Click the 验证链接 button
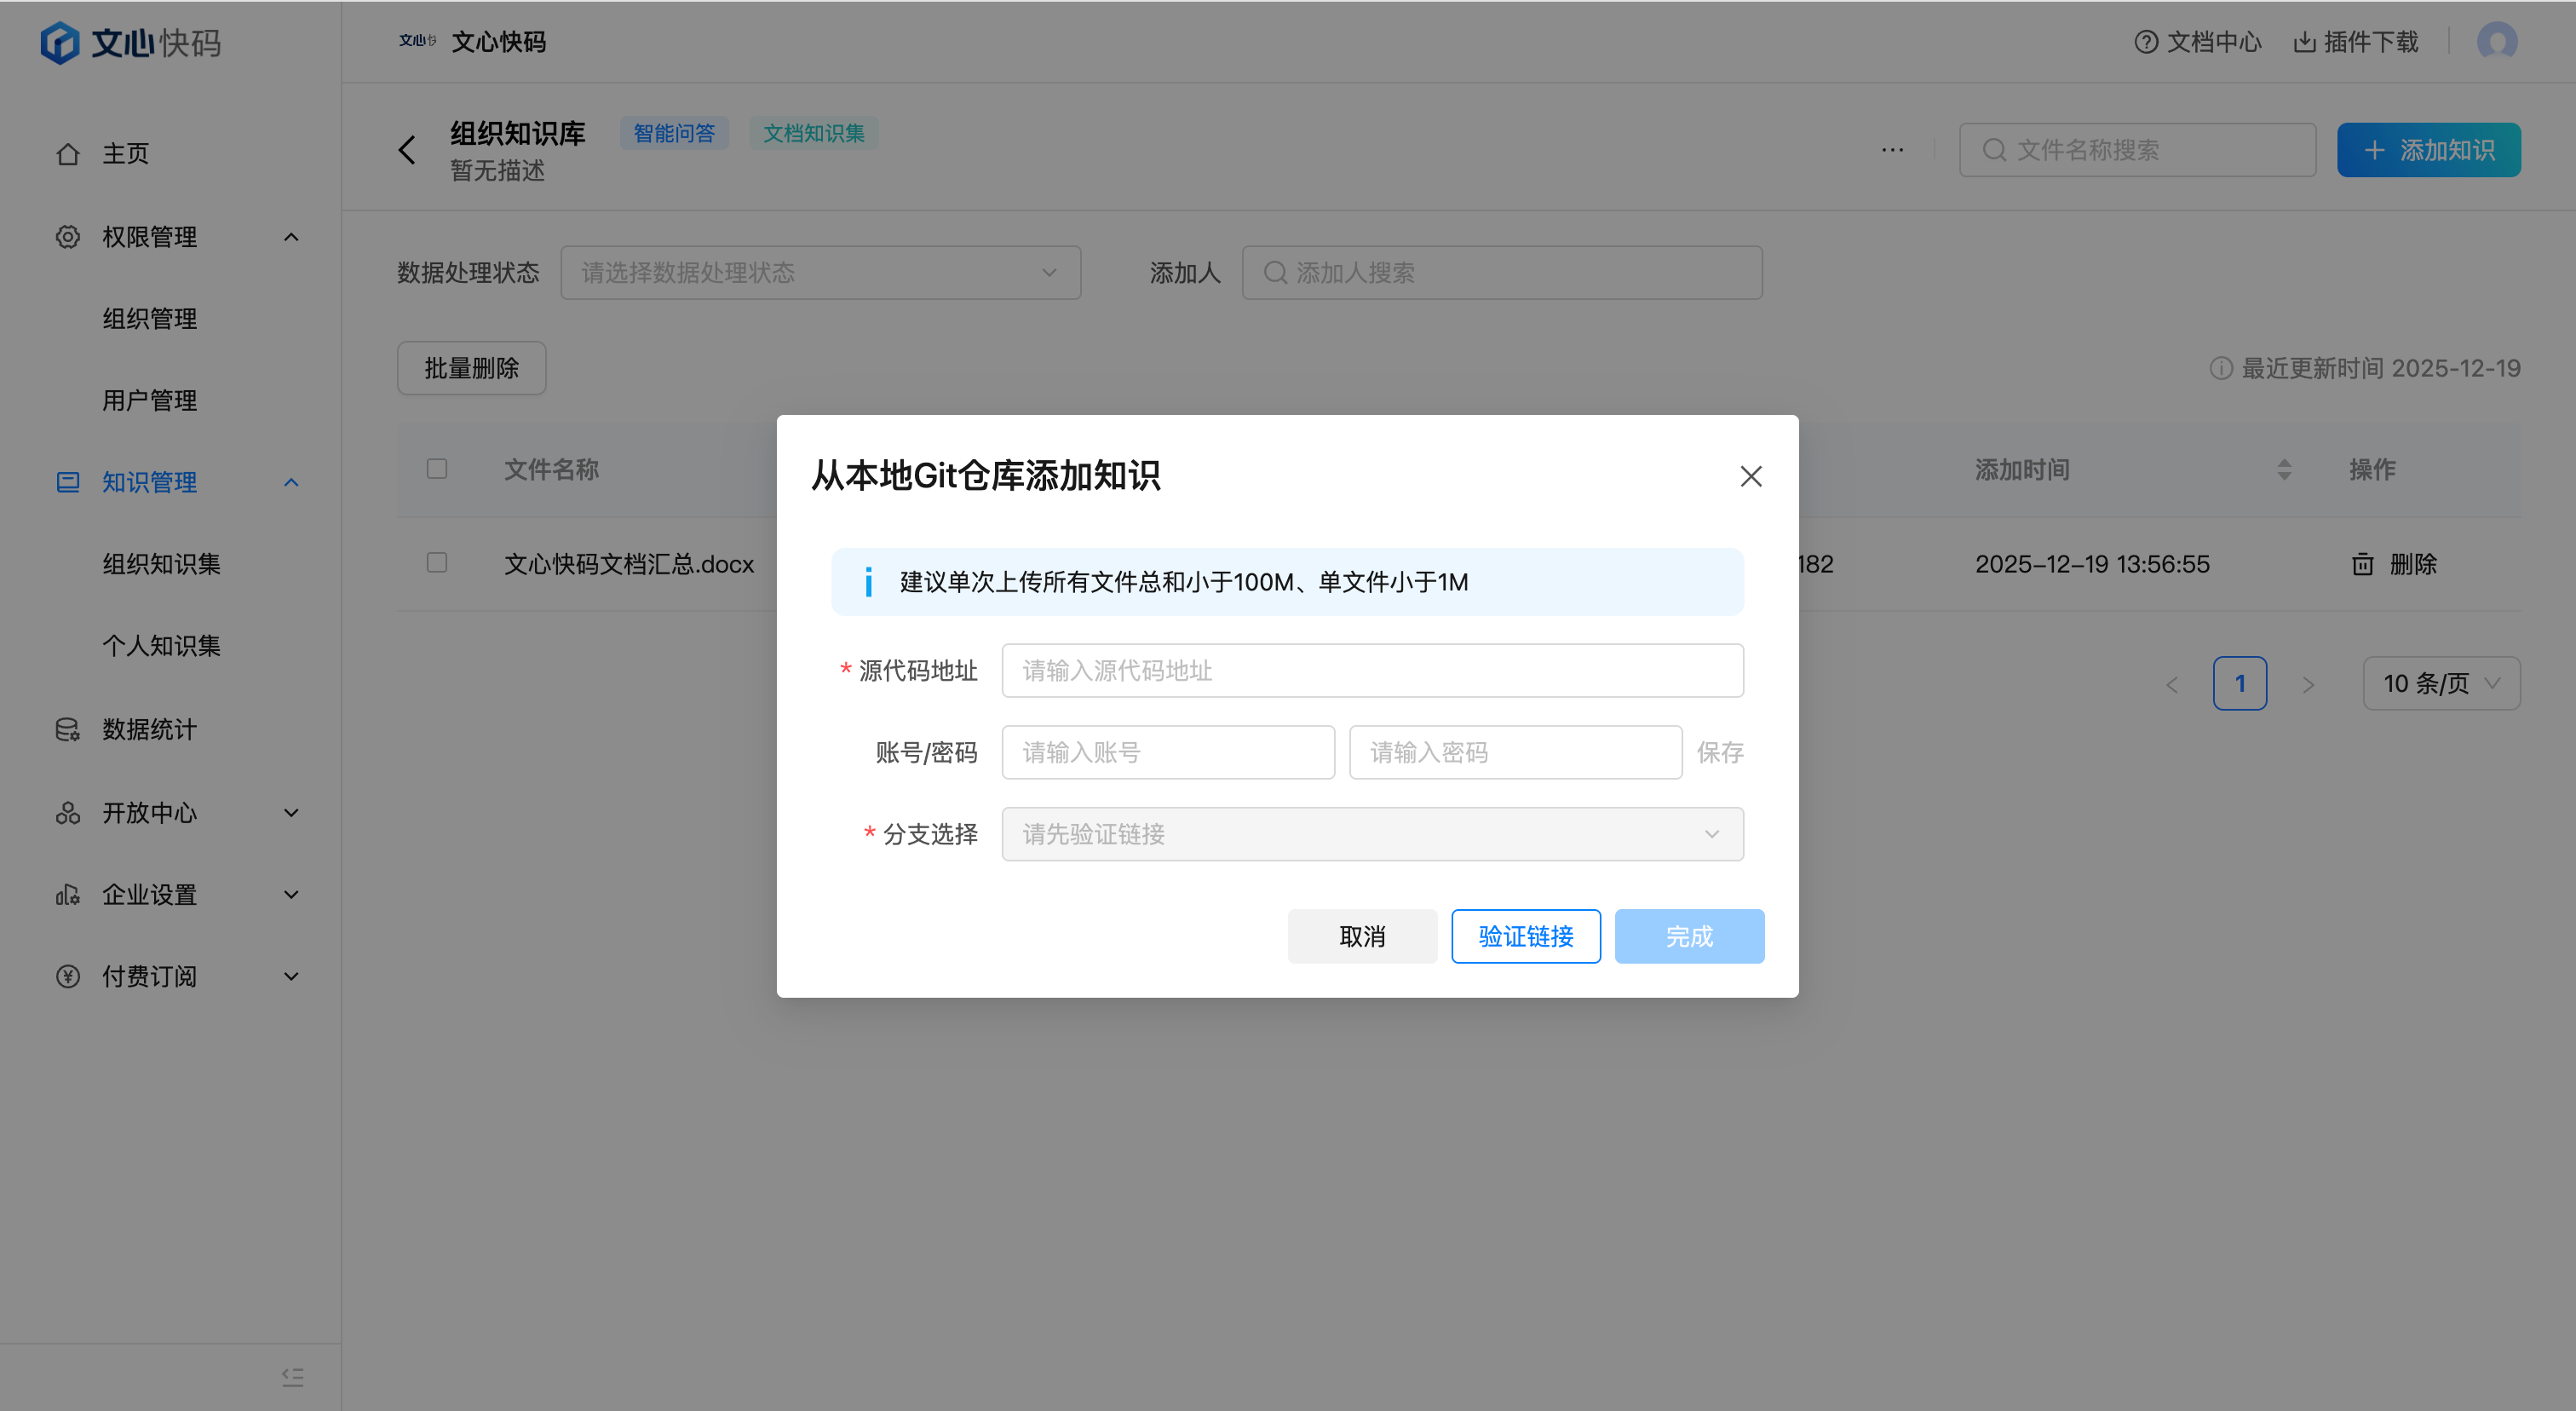The height and width of the screenshot is (1411, 2576). [x=1525, y=936]
